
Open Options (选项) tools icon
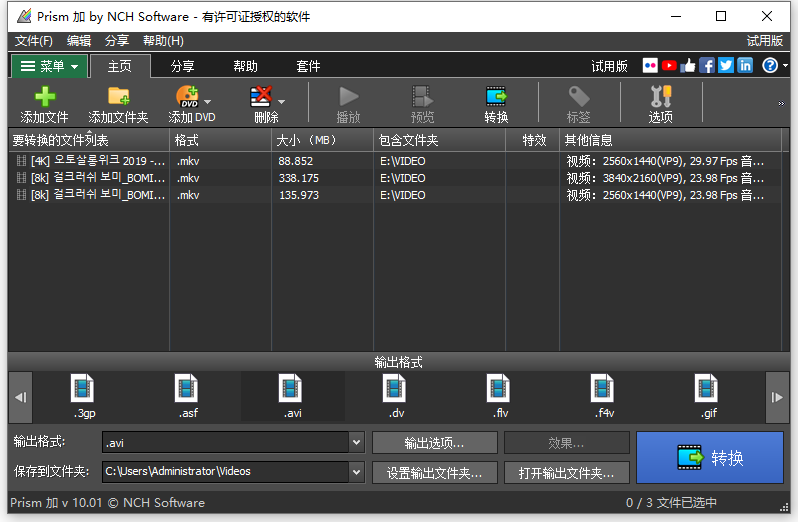pos(661,96)
